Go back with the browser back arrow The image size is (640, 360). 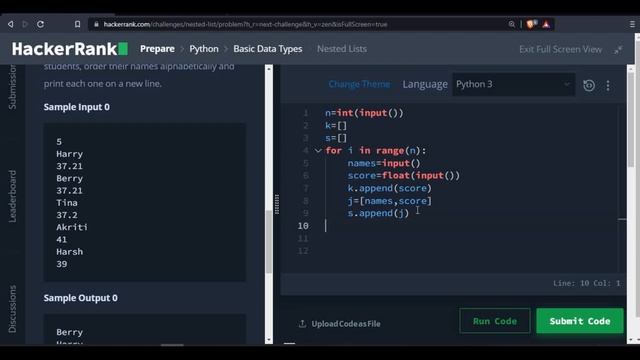pos(11,24)
